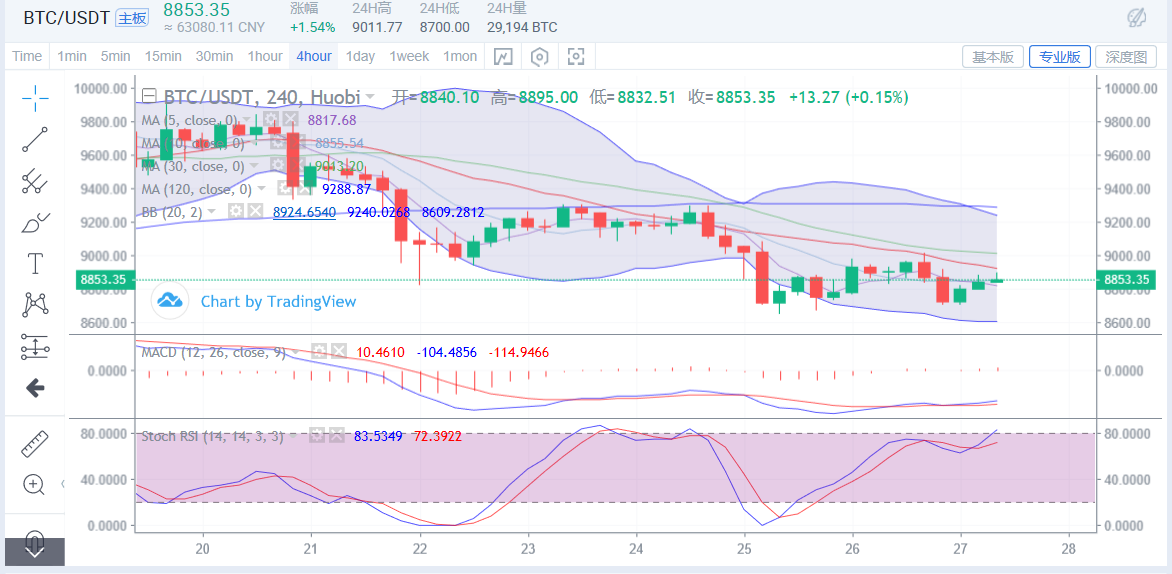Open settings gear for BB indicator
Screen dimensions: 1172x574
click(x=235, y=212)
